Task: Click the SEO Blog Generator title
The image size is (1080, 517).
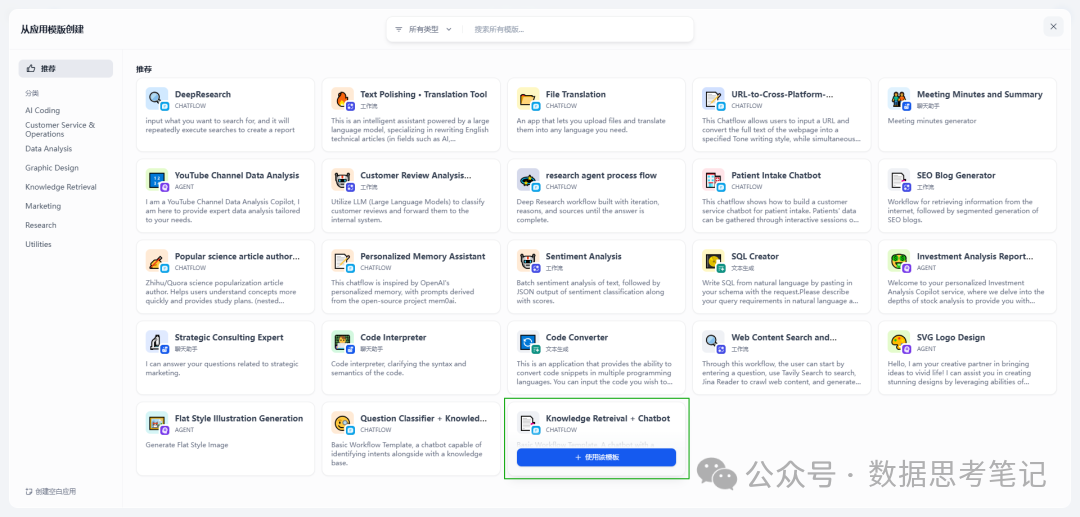Action: (956, 176)
